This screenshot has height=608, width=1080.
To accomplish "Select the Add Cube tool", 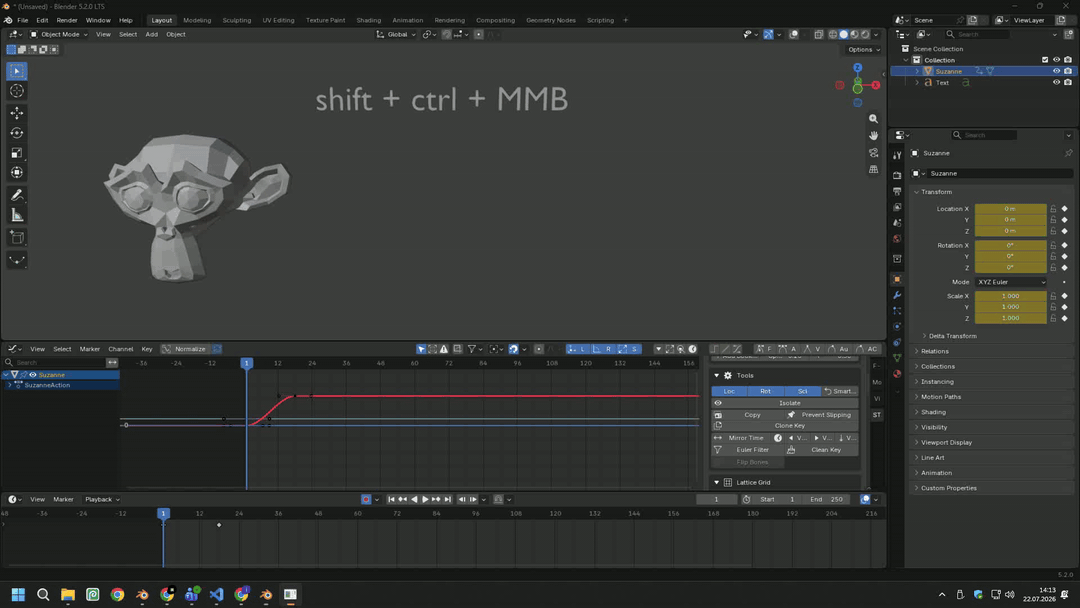I will point(17,238).
